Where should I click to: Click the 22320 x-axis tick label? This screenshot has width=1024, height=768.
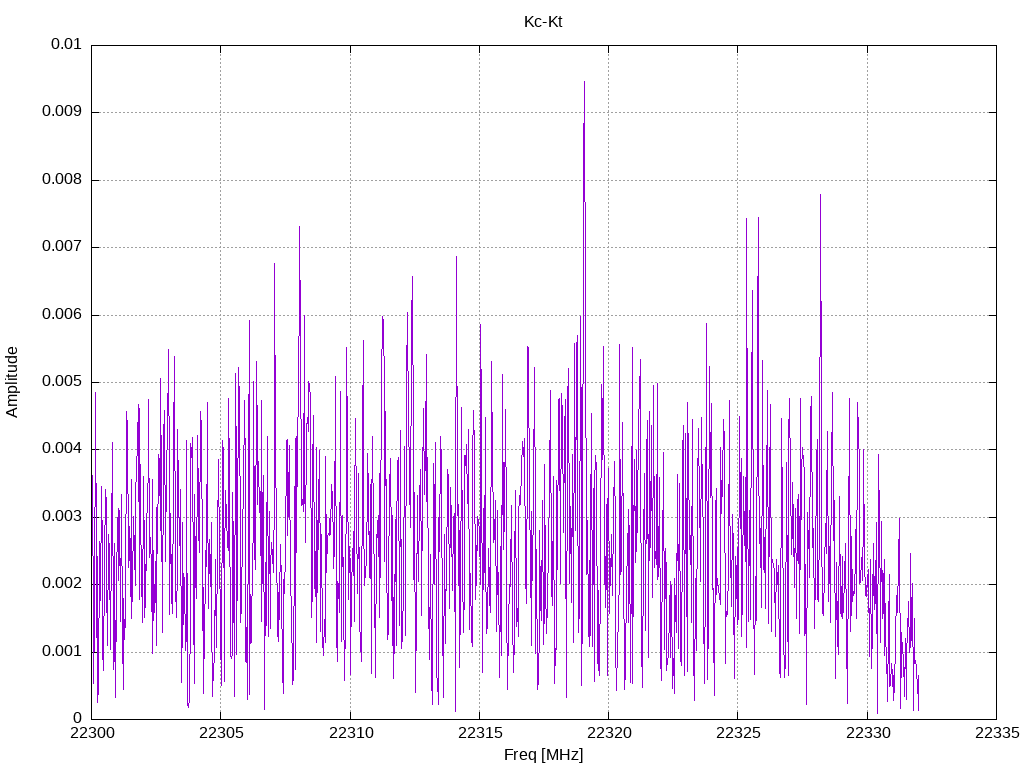coord(609,733)
